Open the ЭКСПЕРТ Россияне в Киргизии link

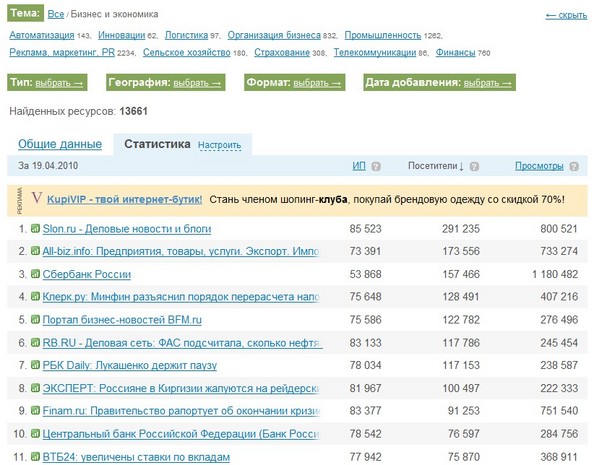pyautogui.click(x=181, y=388)
